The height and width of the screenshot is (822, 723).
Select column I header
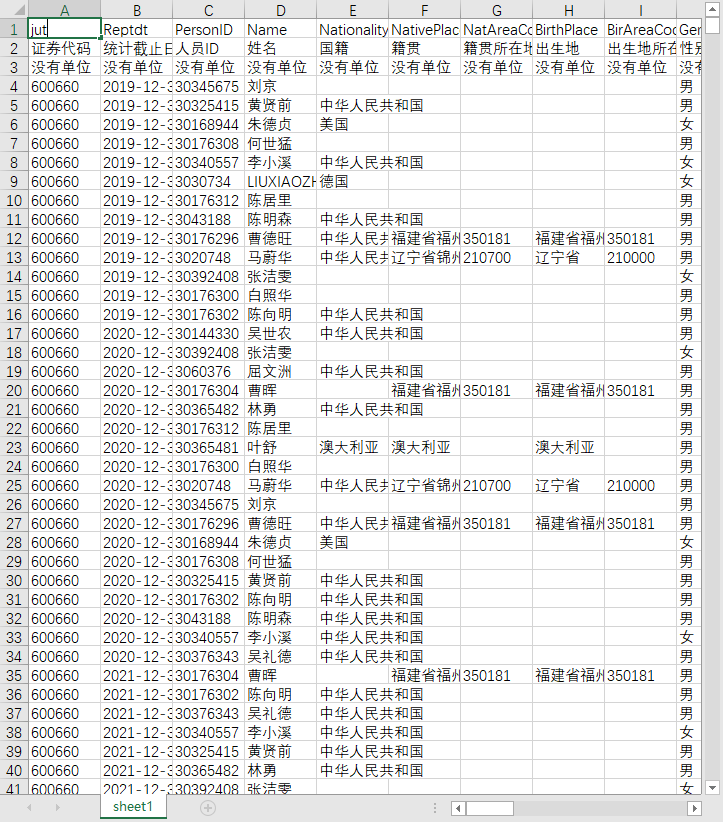click(640, 10)
